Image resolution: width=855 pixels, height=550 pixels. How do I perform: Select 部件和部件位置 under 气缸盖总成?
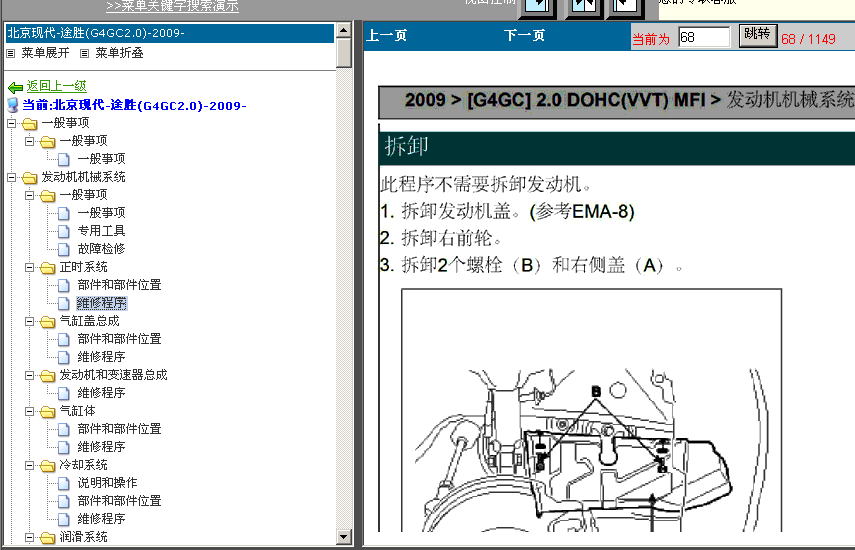point(119,339)
